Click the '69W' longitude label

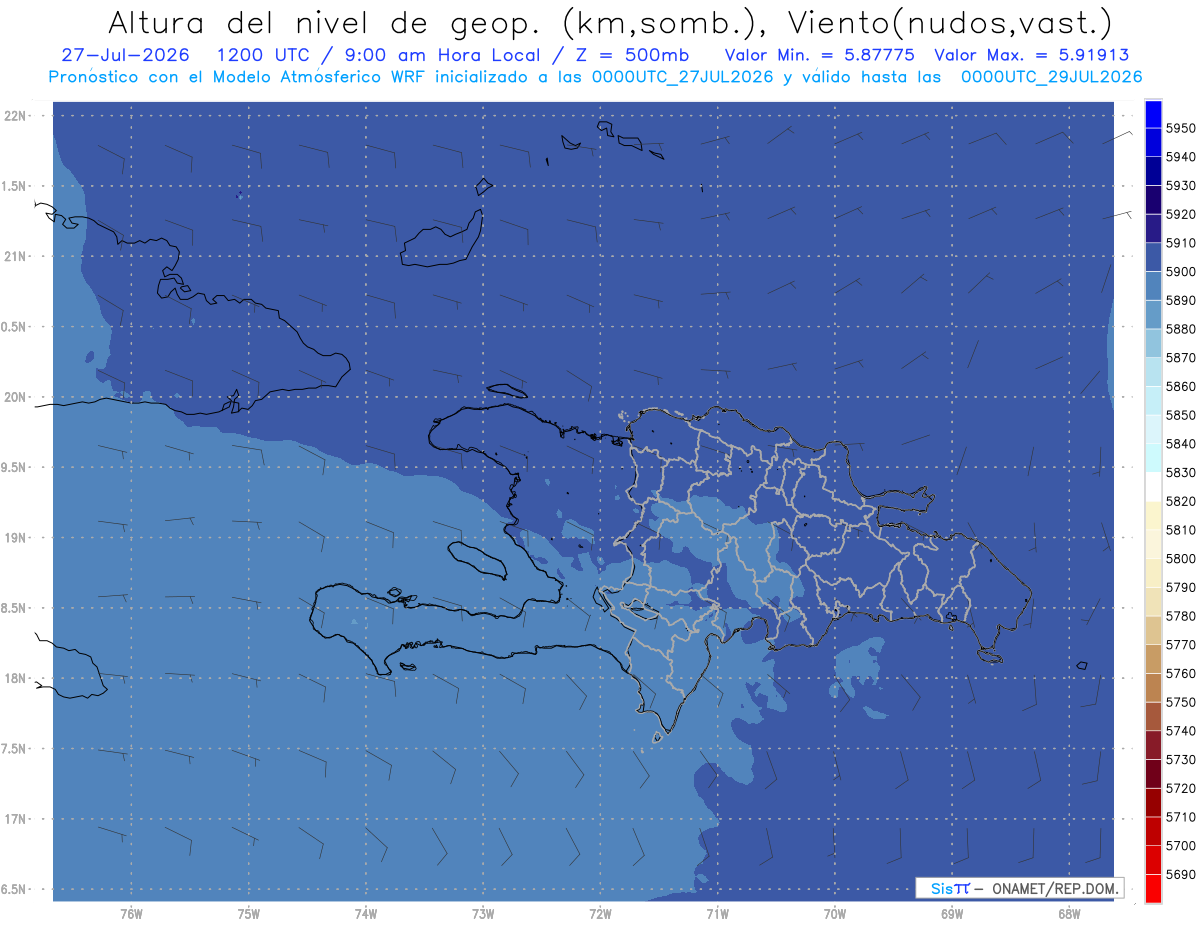(x=952, y=914)
